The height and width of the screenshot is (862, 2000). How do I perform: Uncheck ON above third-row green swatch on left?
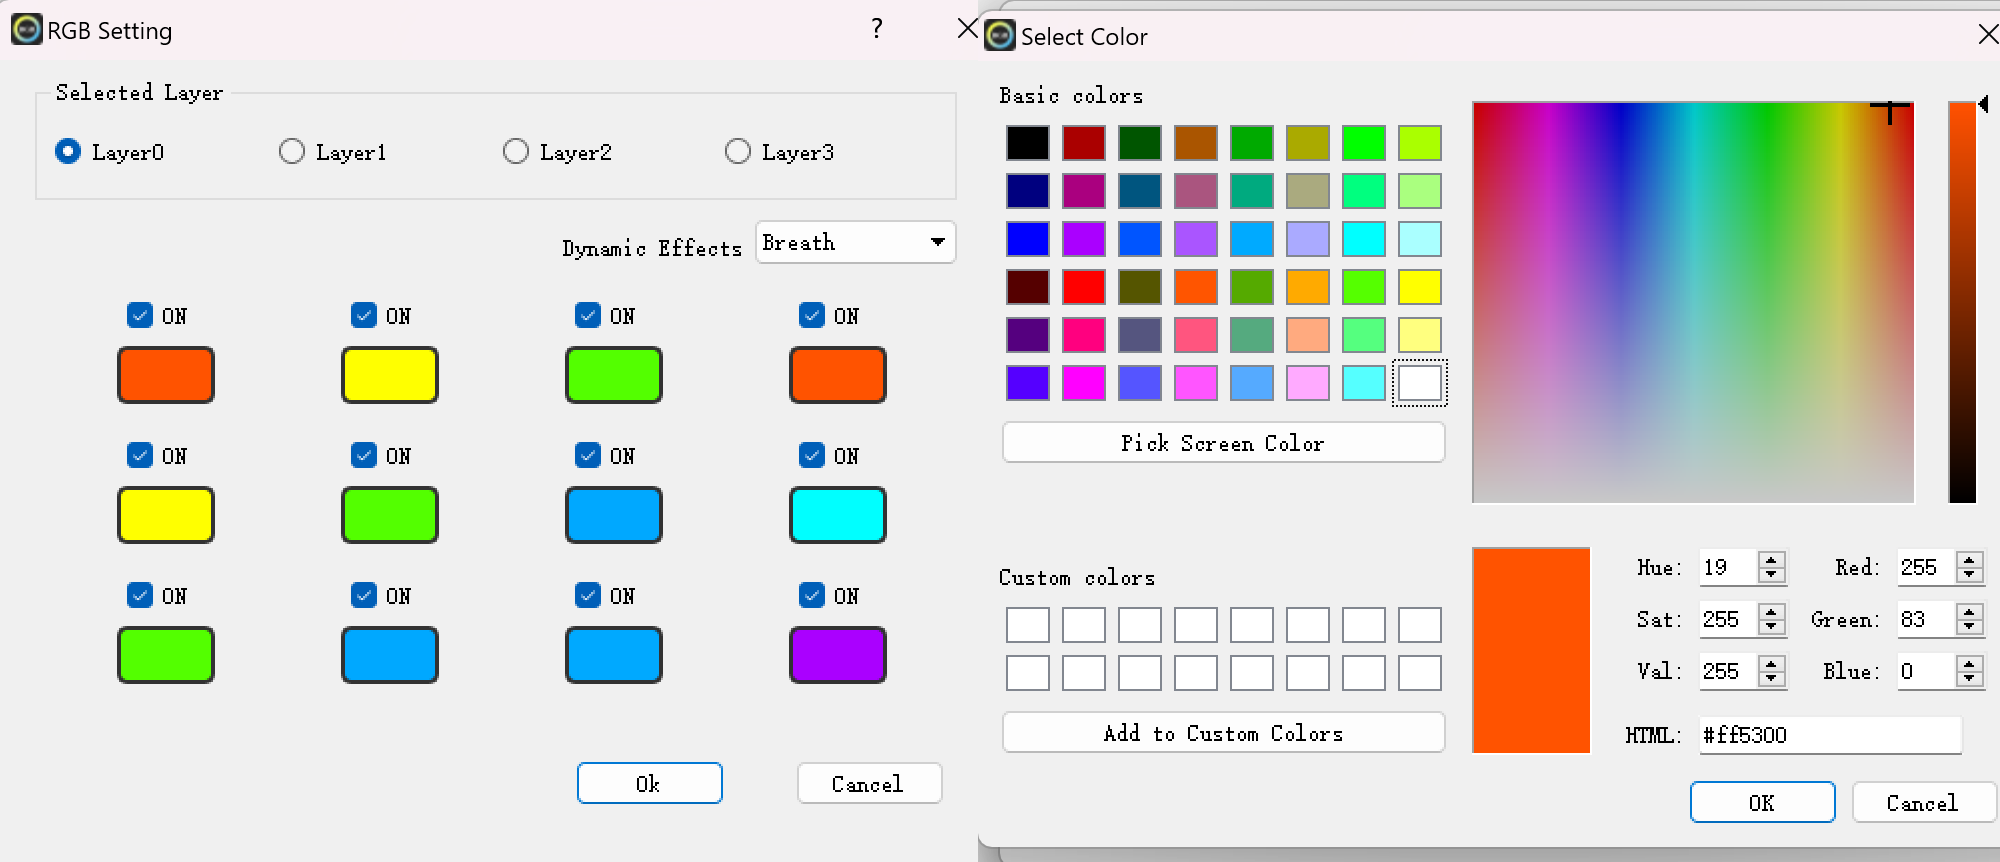click(140, 595)
